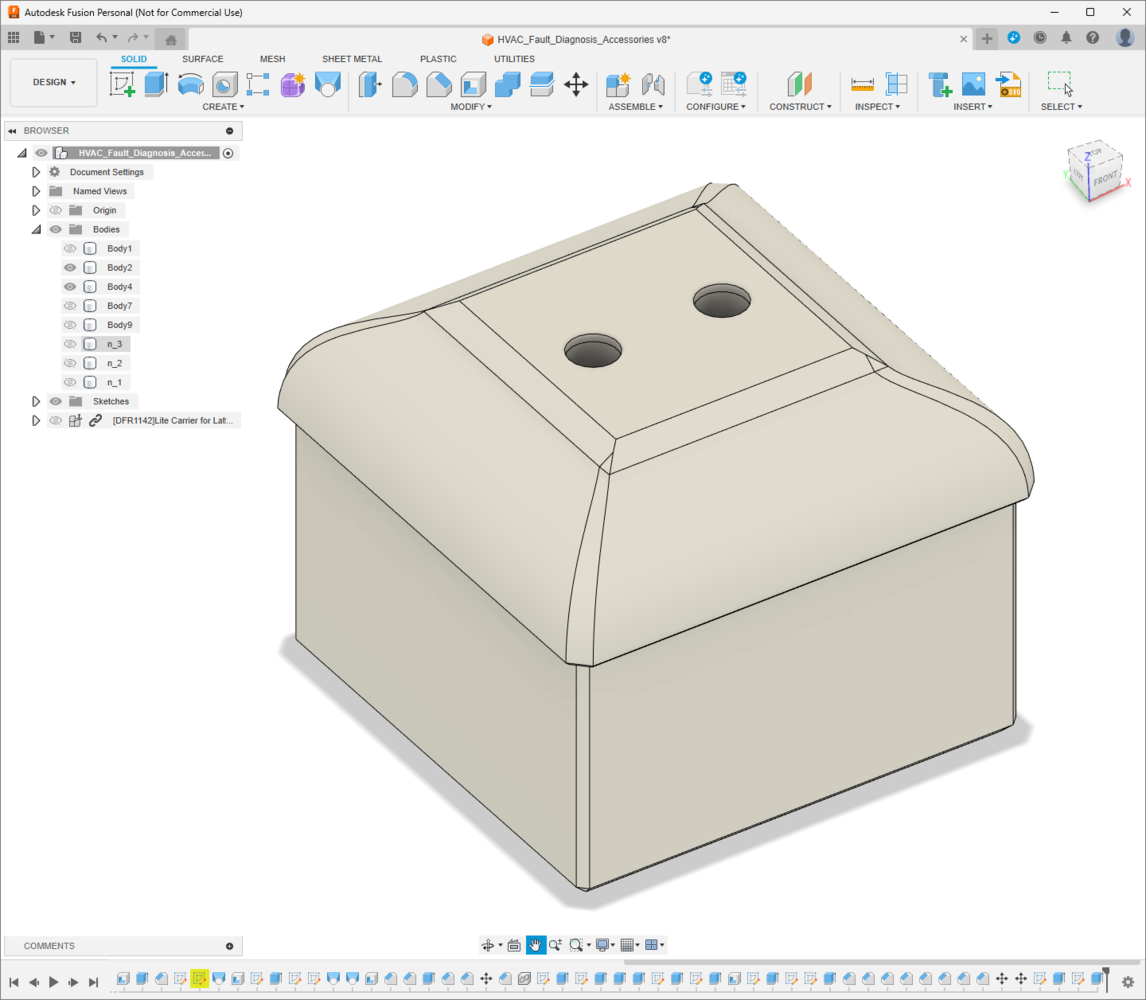Open the CONSTRUCT menu
This screenshot has height=1000, width=1146.
click(800, 107)
